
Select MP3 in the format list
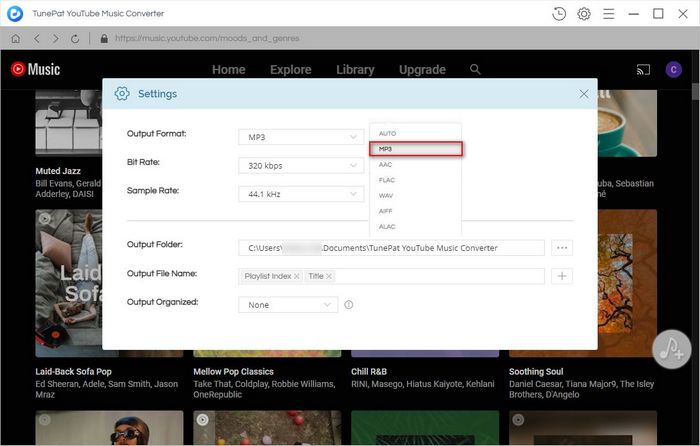(416, 149)
